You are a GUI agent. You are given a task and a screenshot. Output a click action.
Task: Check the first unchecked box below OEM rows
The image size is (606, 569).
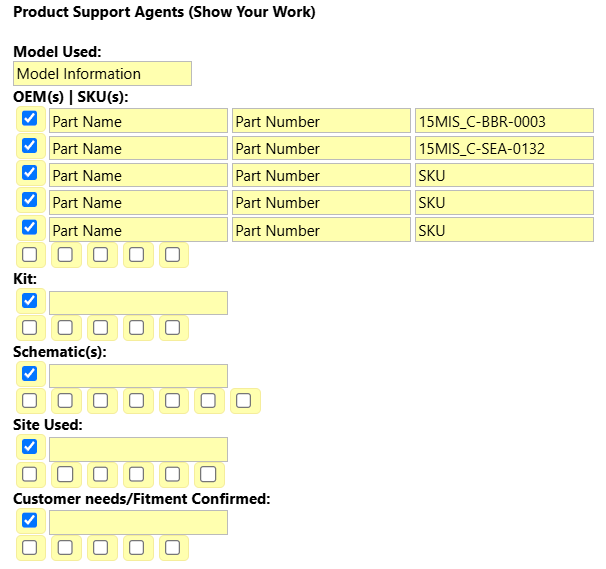tap(30, 255)
